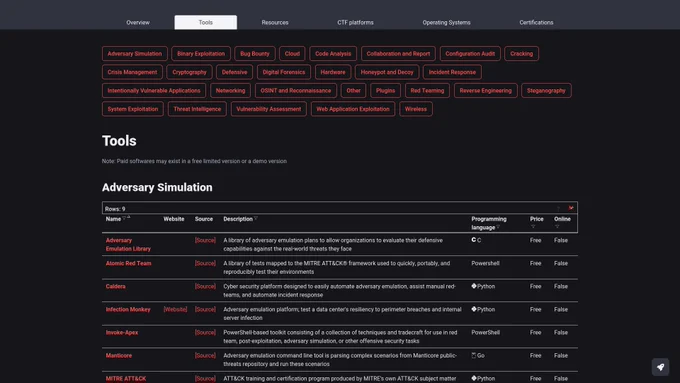Go to the Cracking category
The height and width of the screenshot is (383, 680).
pyautogui.click(x=521, y=54)
